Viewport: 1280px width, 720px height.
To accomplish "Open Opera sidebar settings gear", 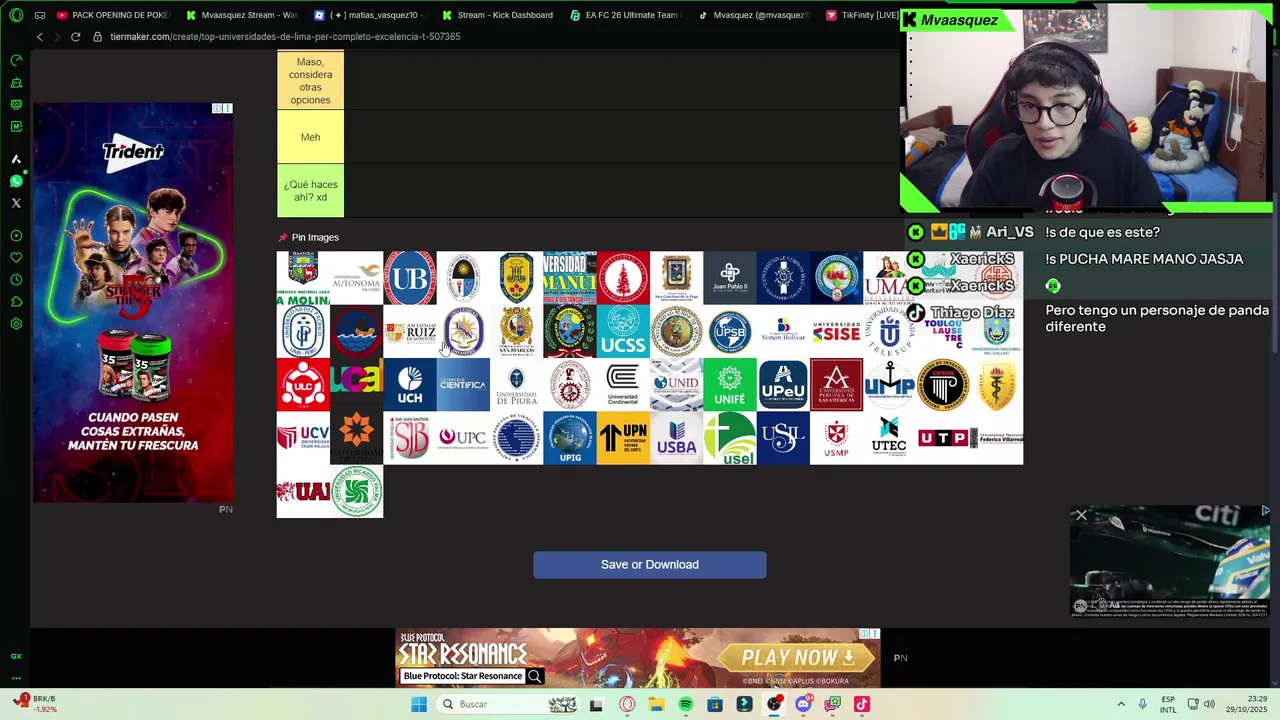I will pos(16,324).
